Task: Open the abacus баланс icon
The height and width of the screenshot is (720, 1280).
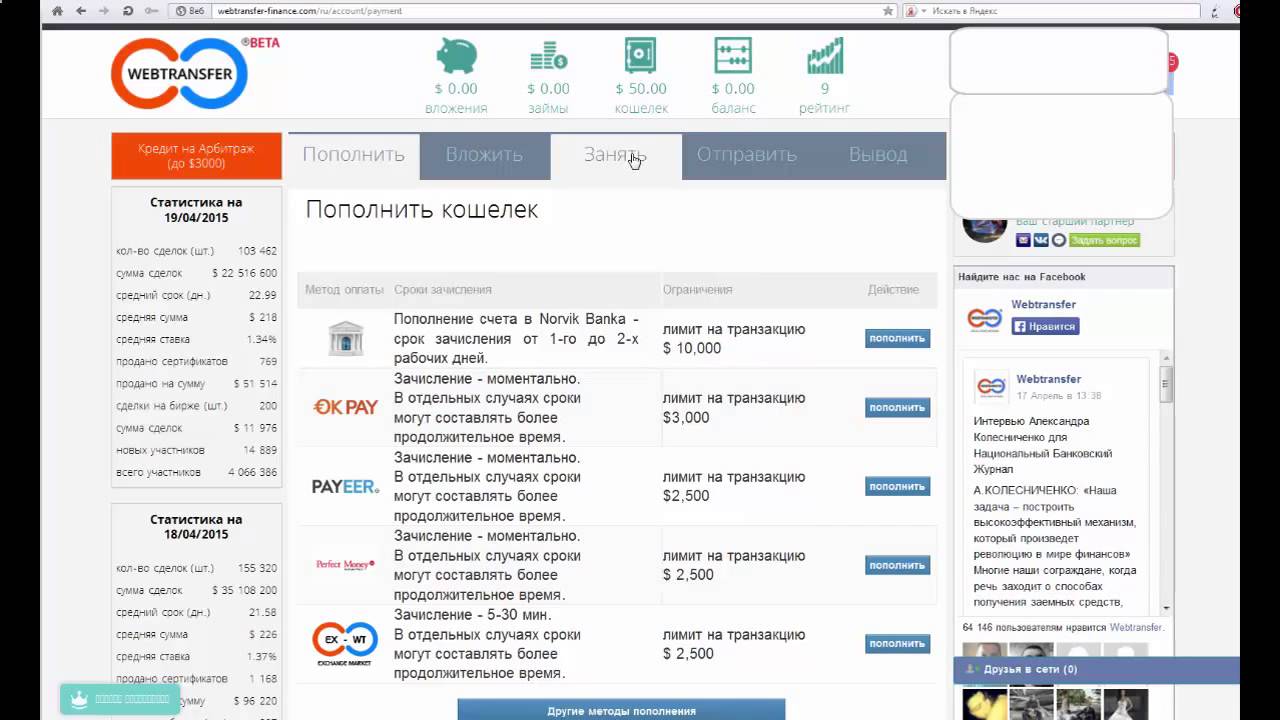Action: click(733, 55)
